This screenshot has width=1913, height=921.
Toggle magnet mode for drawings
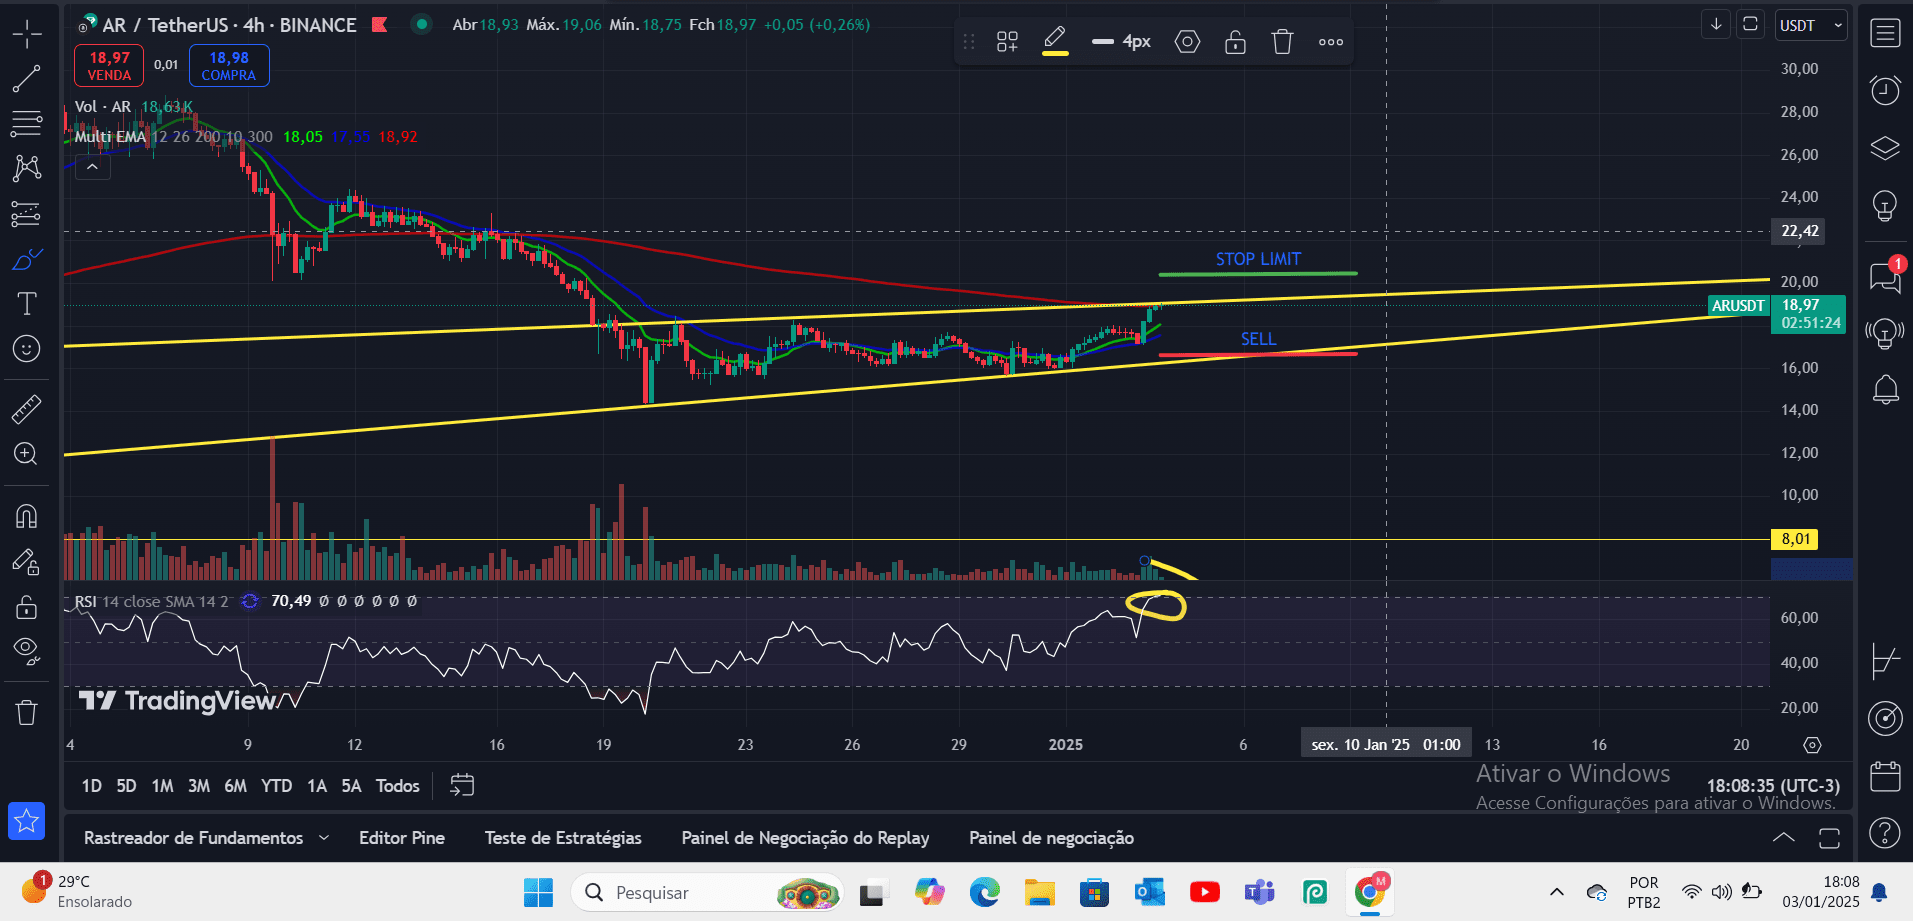coord(27,516)
